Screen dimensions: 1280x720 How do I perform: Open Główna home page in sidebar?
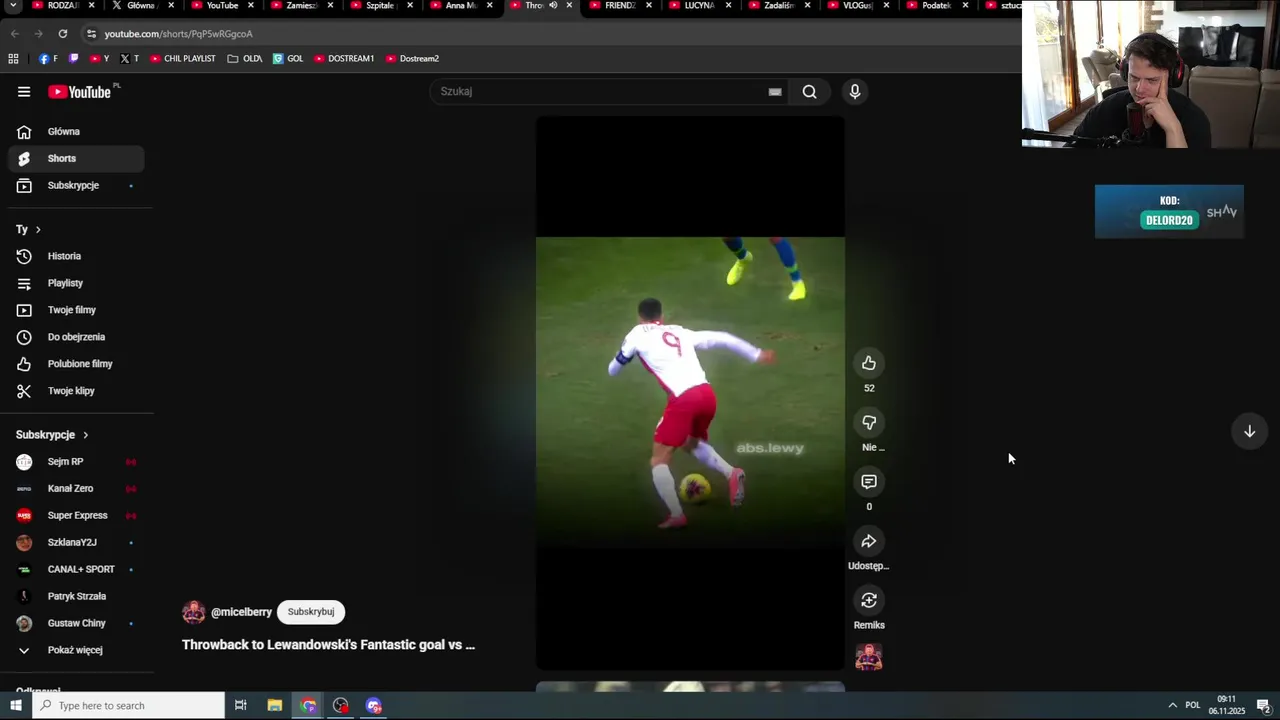tap(76, 131)
